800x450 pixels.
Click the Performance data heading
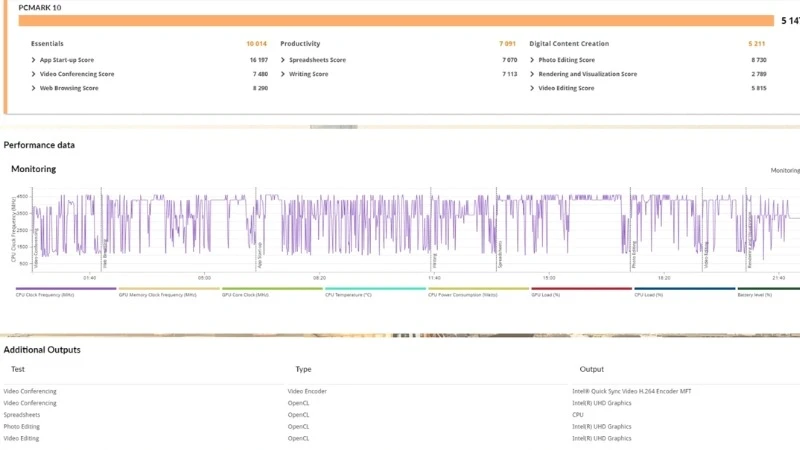[x=39, y=145]
